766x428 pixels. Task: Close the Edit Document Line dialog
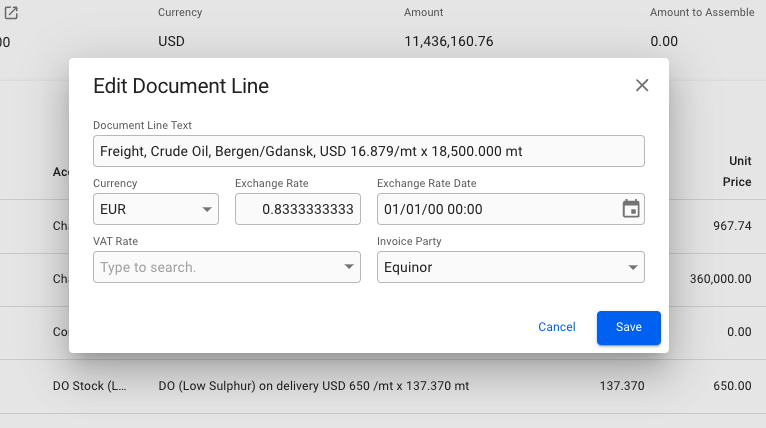[642, 86]
